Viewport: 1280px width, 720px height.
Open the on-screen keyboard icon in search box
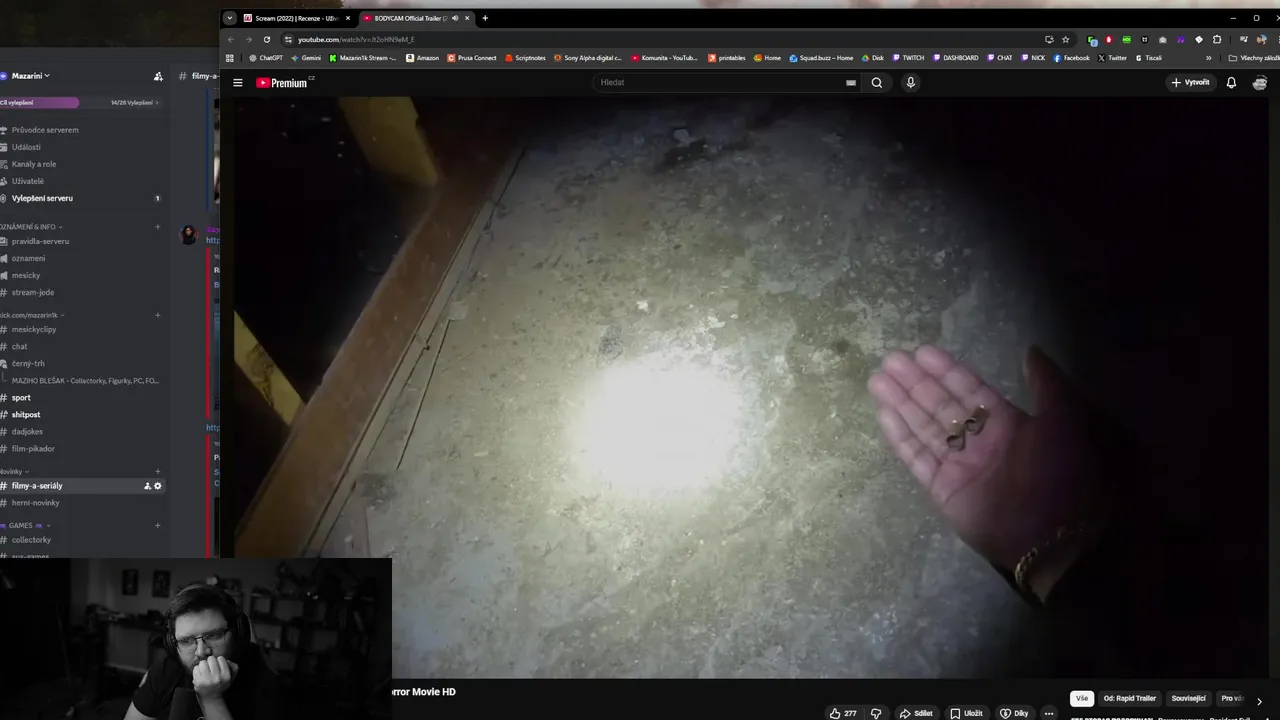coord(851,83)
